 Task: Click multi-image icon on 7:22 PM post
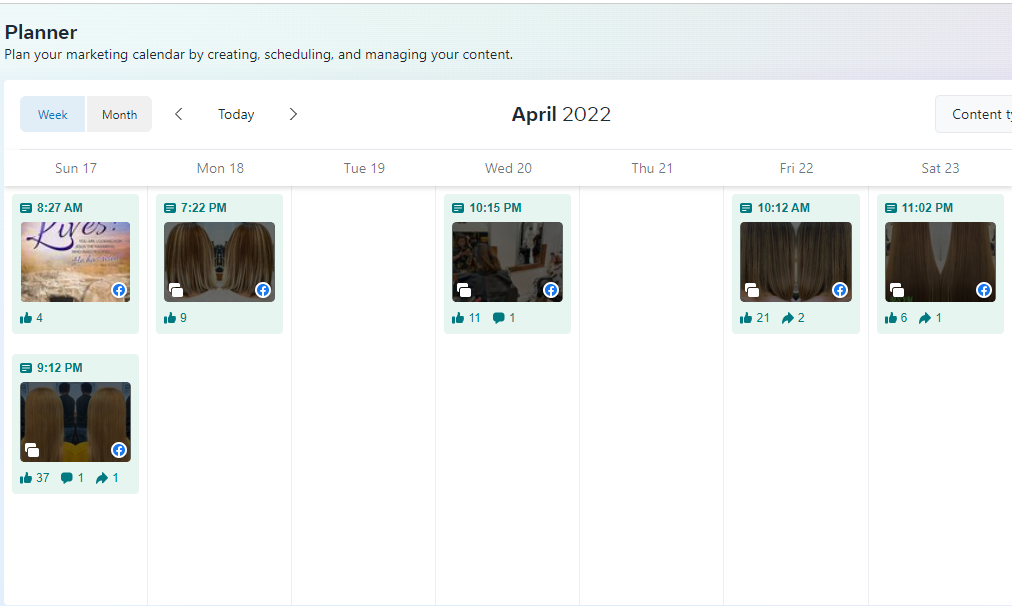pyautogui.click(x=176, y=290)
